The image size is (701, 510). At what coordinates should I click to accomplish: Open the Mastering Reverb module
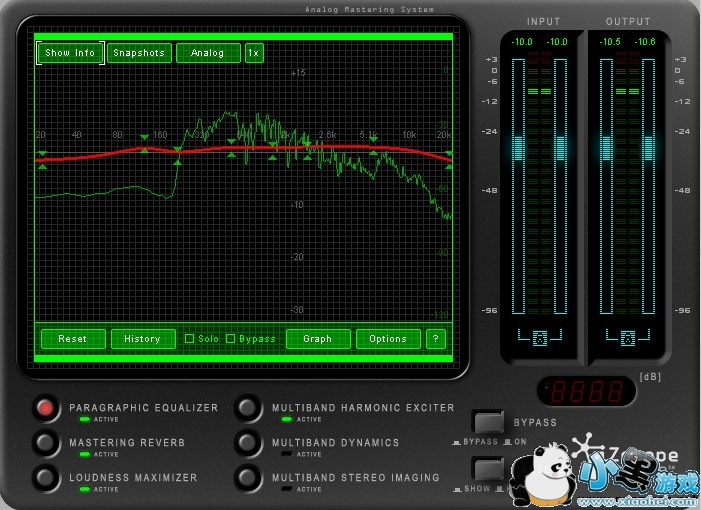click(x=45, y=442)
